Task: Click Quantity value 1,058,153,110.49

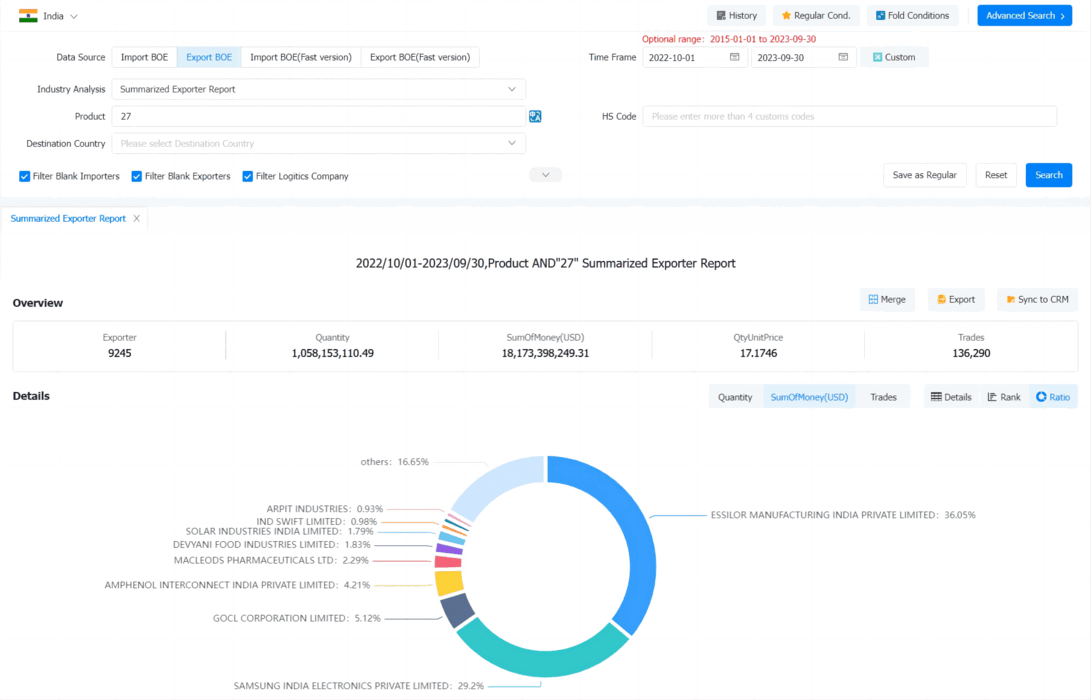Action: tap(333, 353)
